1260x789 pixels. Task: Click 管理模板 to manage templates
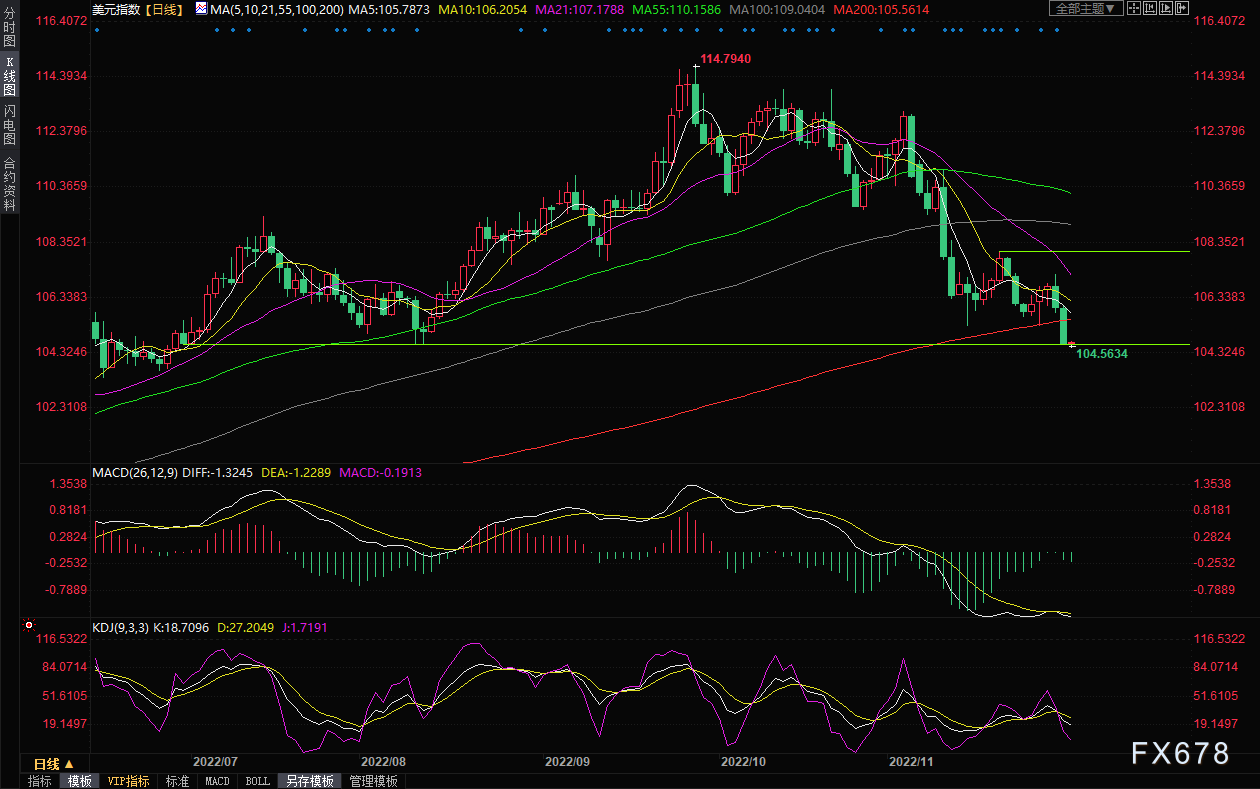[373, 781]
